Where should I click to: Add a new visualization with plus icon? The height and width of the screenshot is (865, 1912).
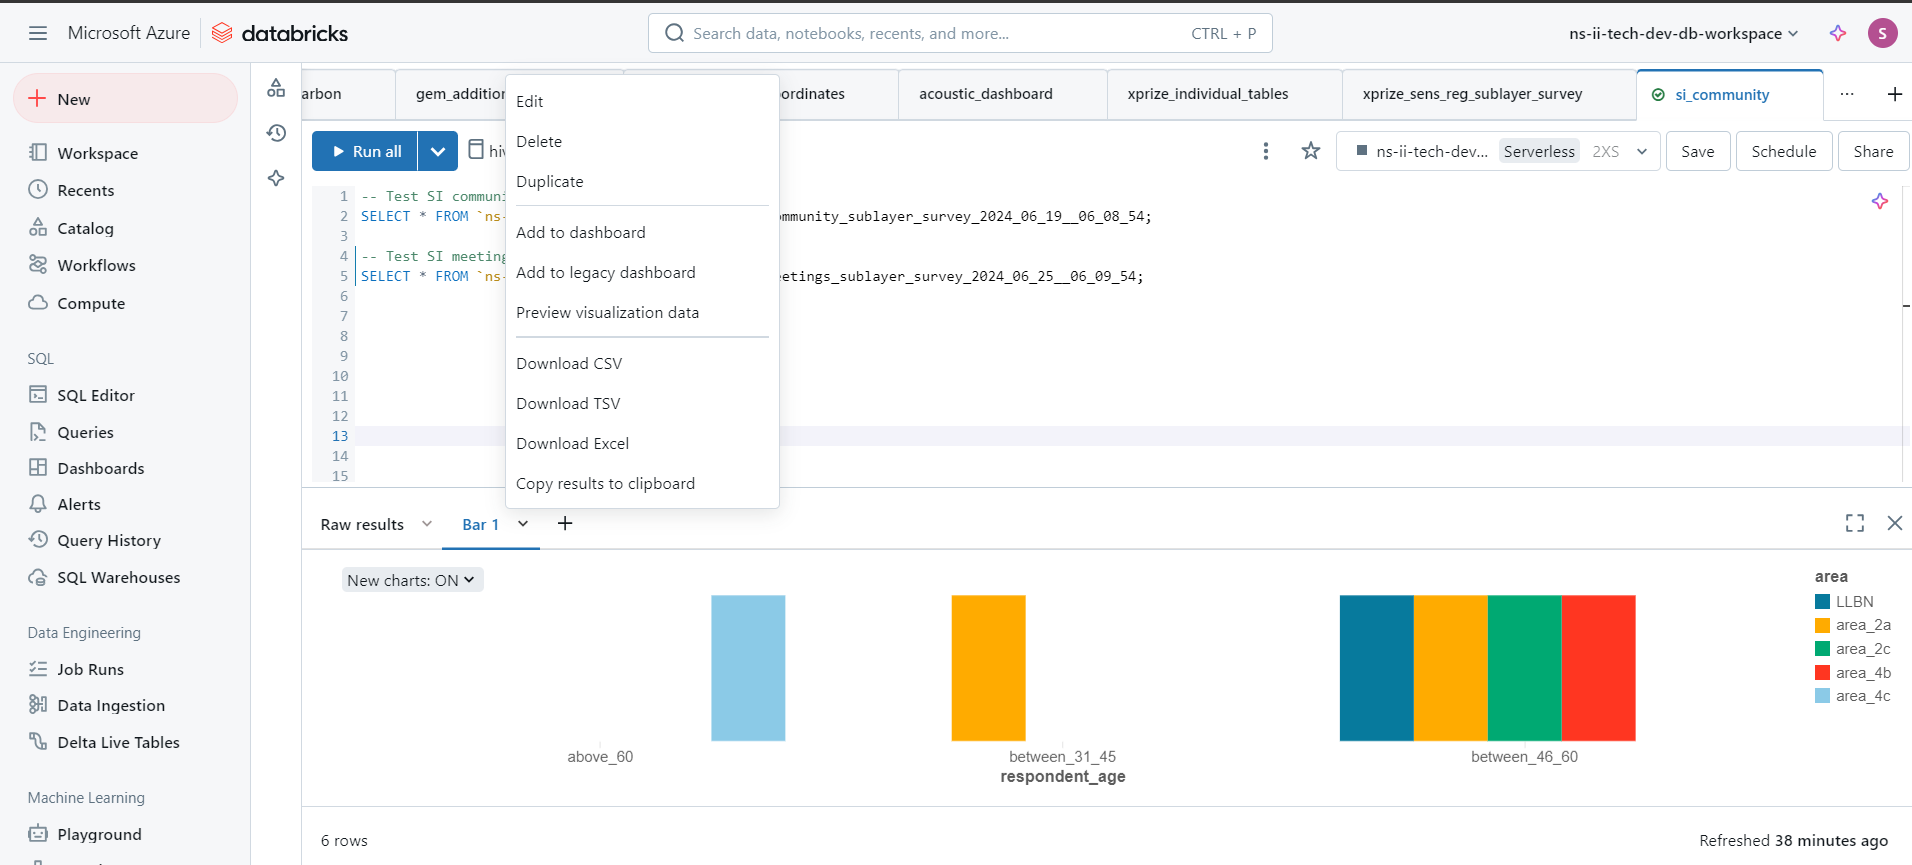[565, 523]
